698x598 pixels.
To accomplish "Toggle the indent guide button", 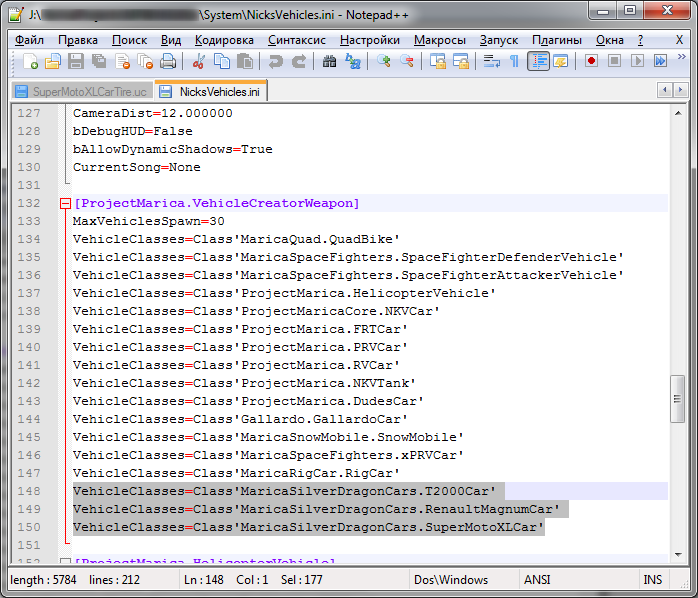I will point(538,61).
